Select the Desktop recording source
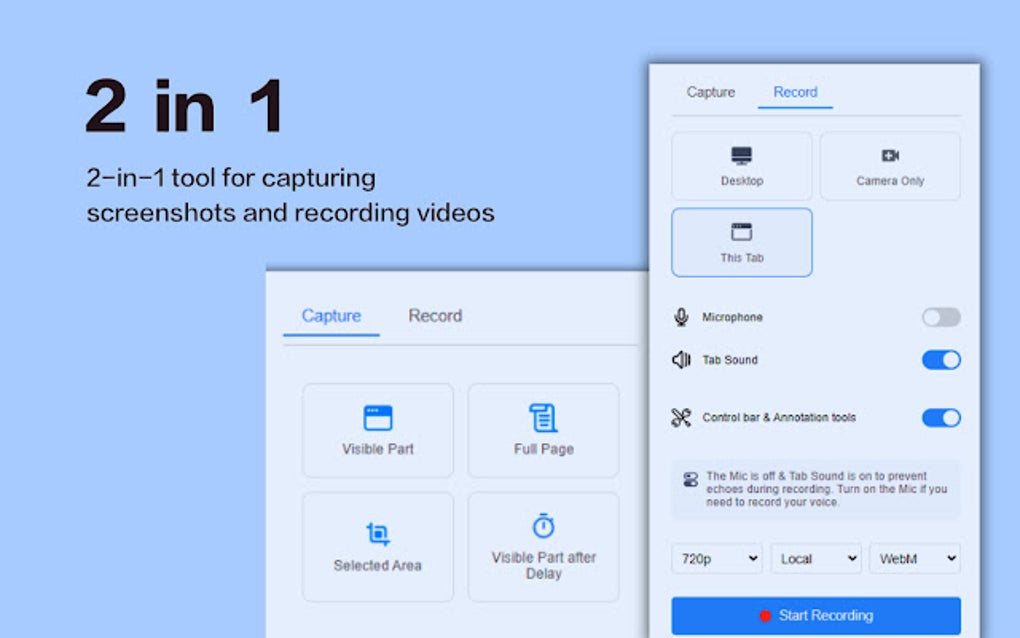The image size is (1020, 638). [x=741, y=166]
